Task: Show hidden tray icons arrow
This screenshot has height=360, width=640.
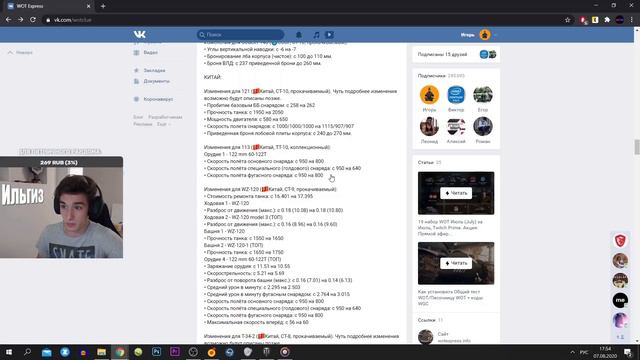Action: tap(572, 352)
